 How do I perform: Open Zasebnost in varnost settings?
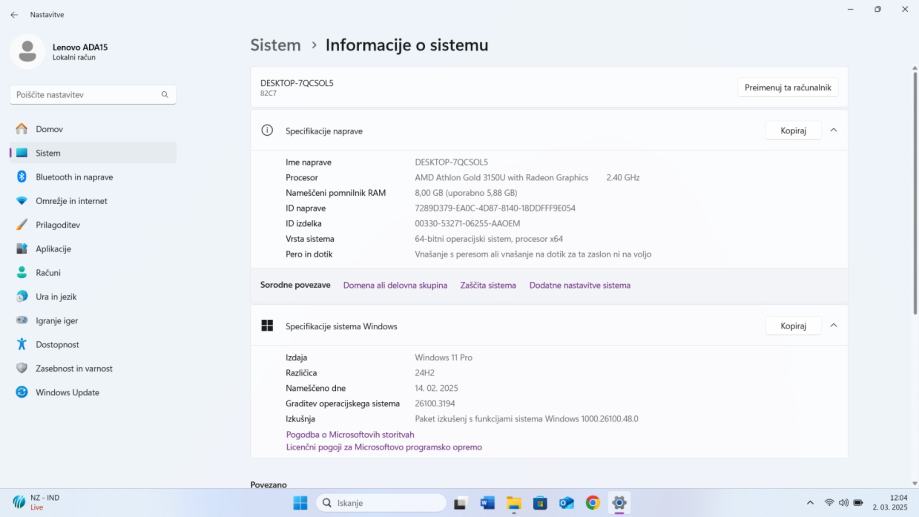coord(93,369)
